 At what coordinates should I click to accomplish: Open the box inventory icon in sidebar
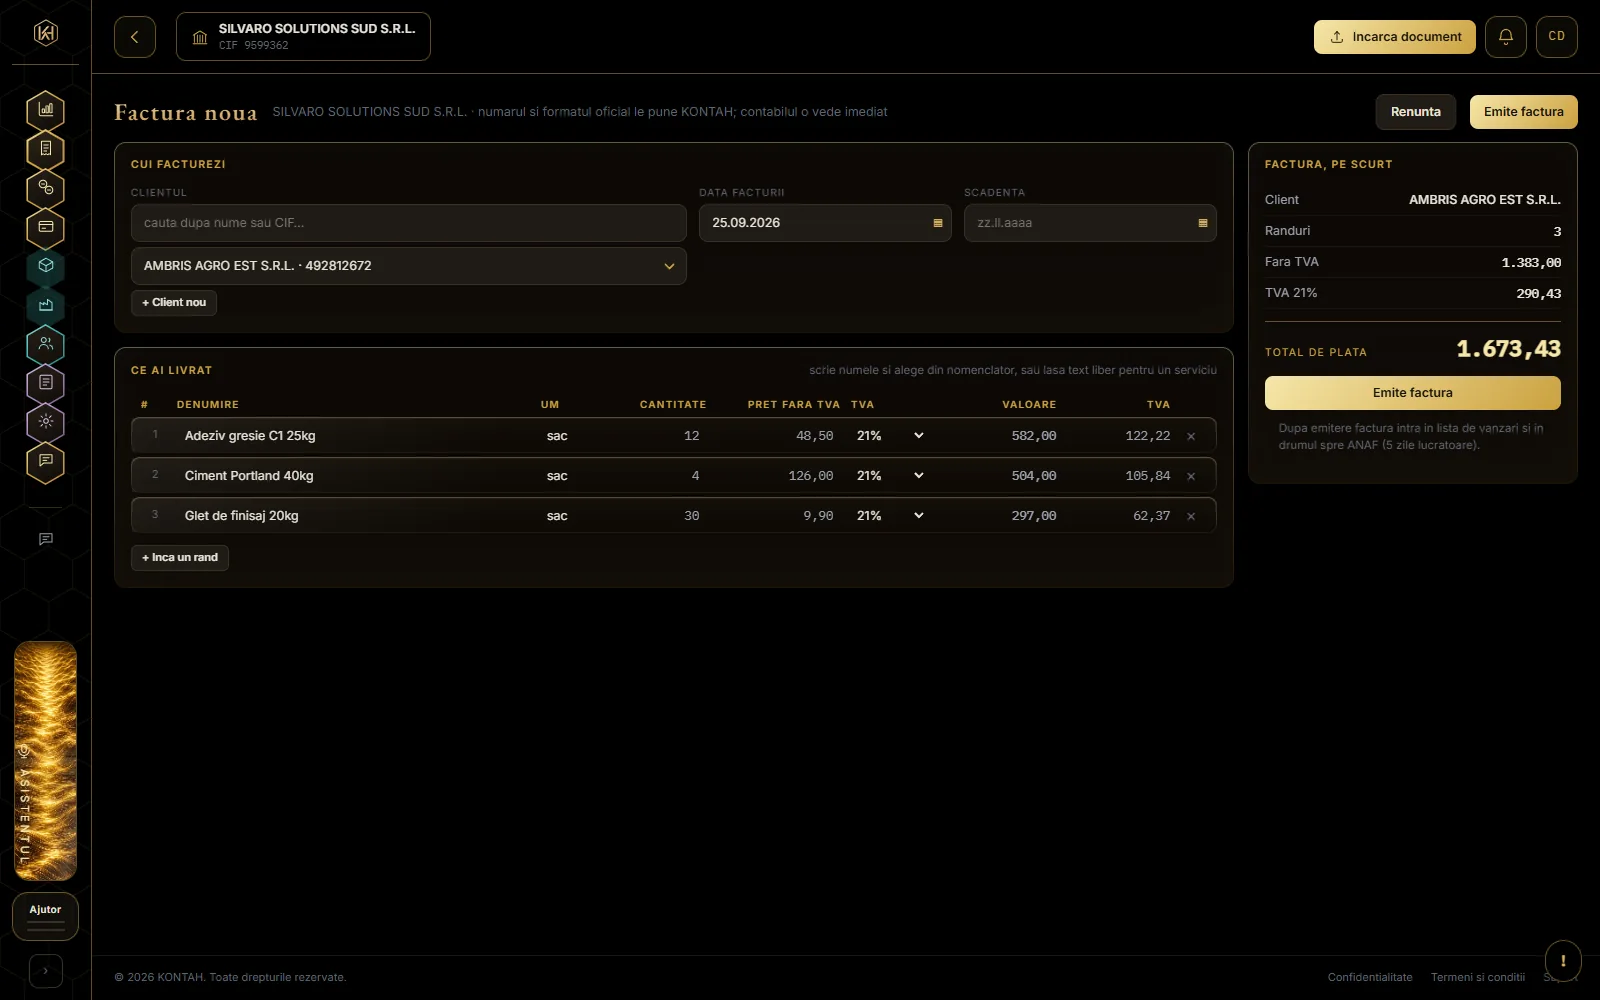tap(45, 266)
